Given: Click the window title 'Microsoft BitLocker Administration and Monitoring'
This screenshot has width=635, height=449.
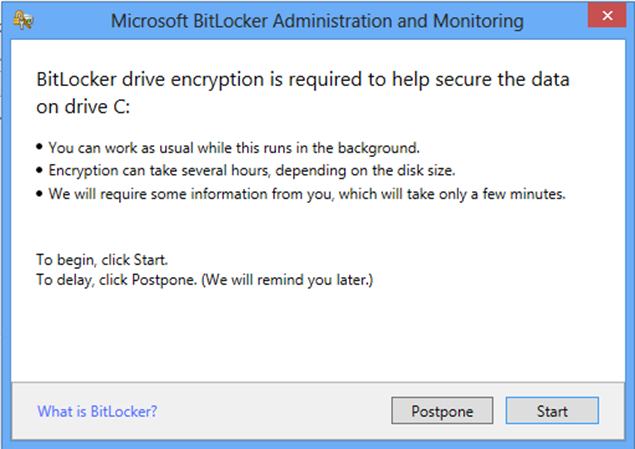Looking at the screenshot, I should [x=317, y=21].
